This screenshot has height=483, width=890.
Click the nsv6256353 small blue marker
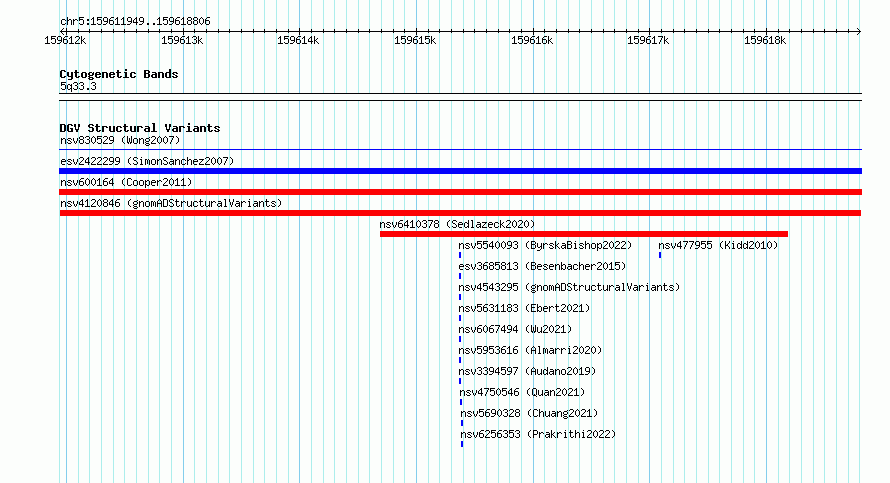coord(462,444)
